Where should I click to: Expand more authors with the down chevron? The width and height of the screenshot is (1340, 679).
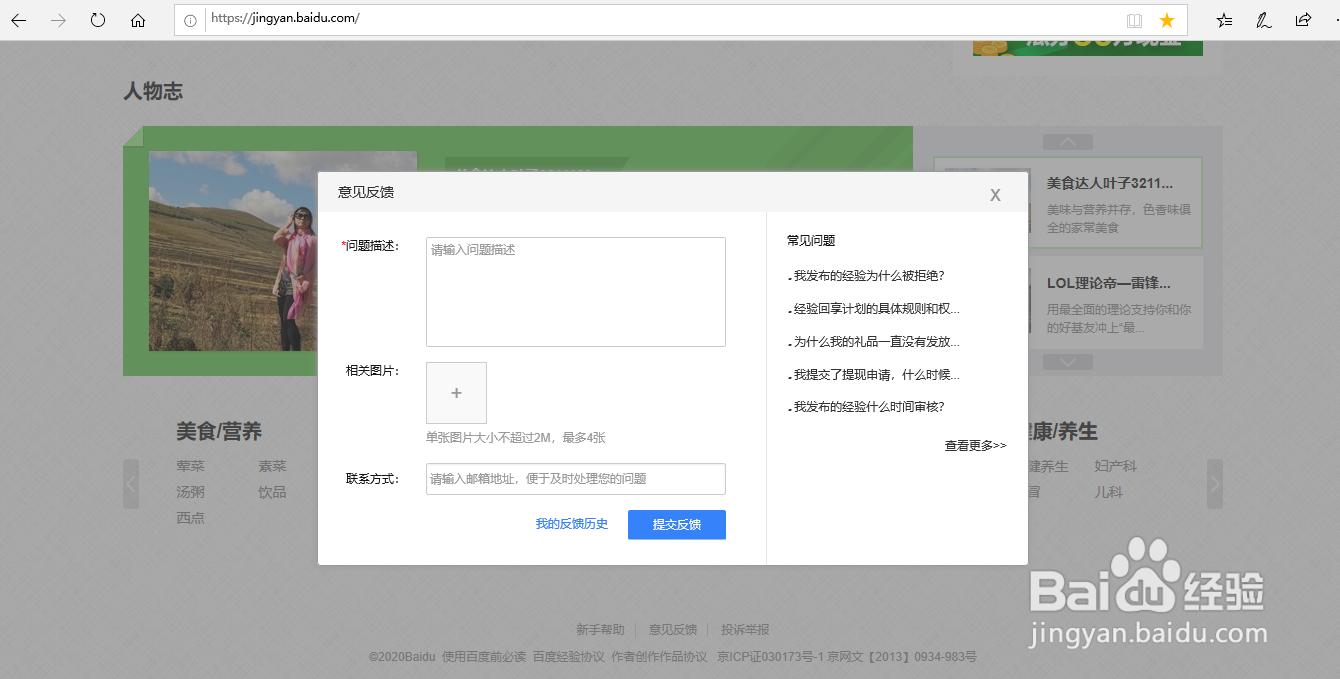click(1067, 361)
